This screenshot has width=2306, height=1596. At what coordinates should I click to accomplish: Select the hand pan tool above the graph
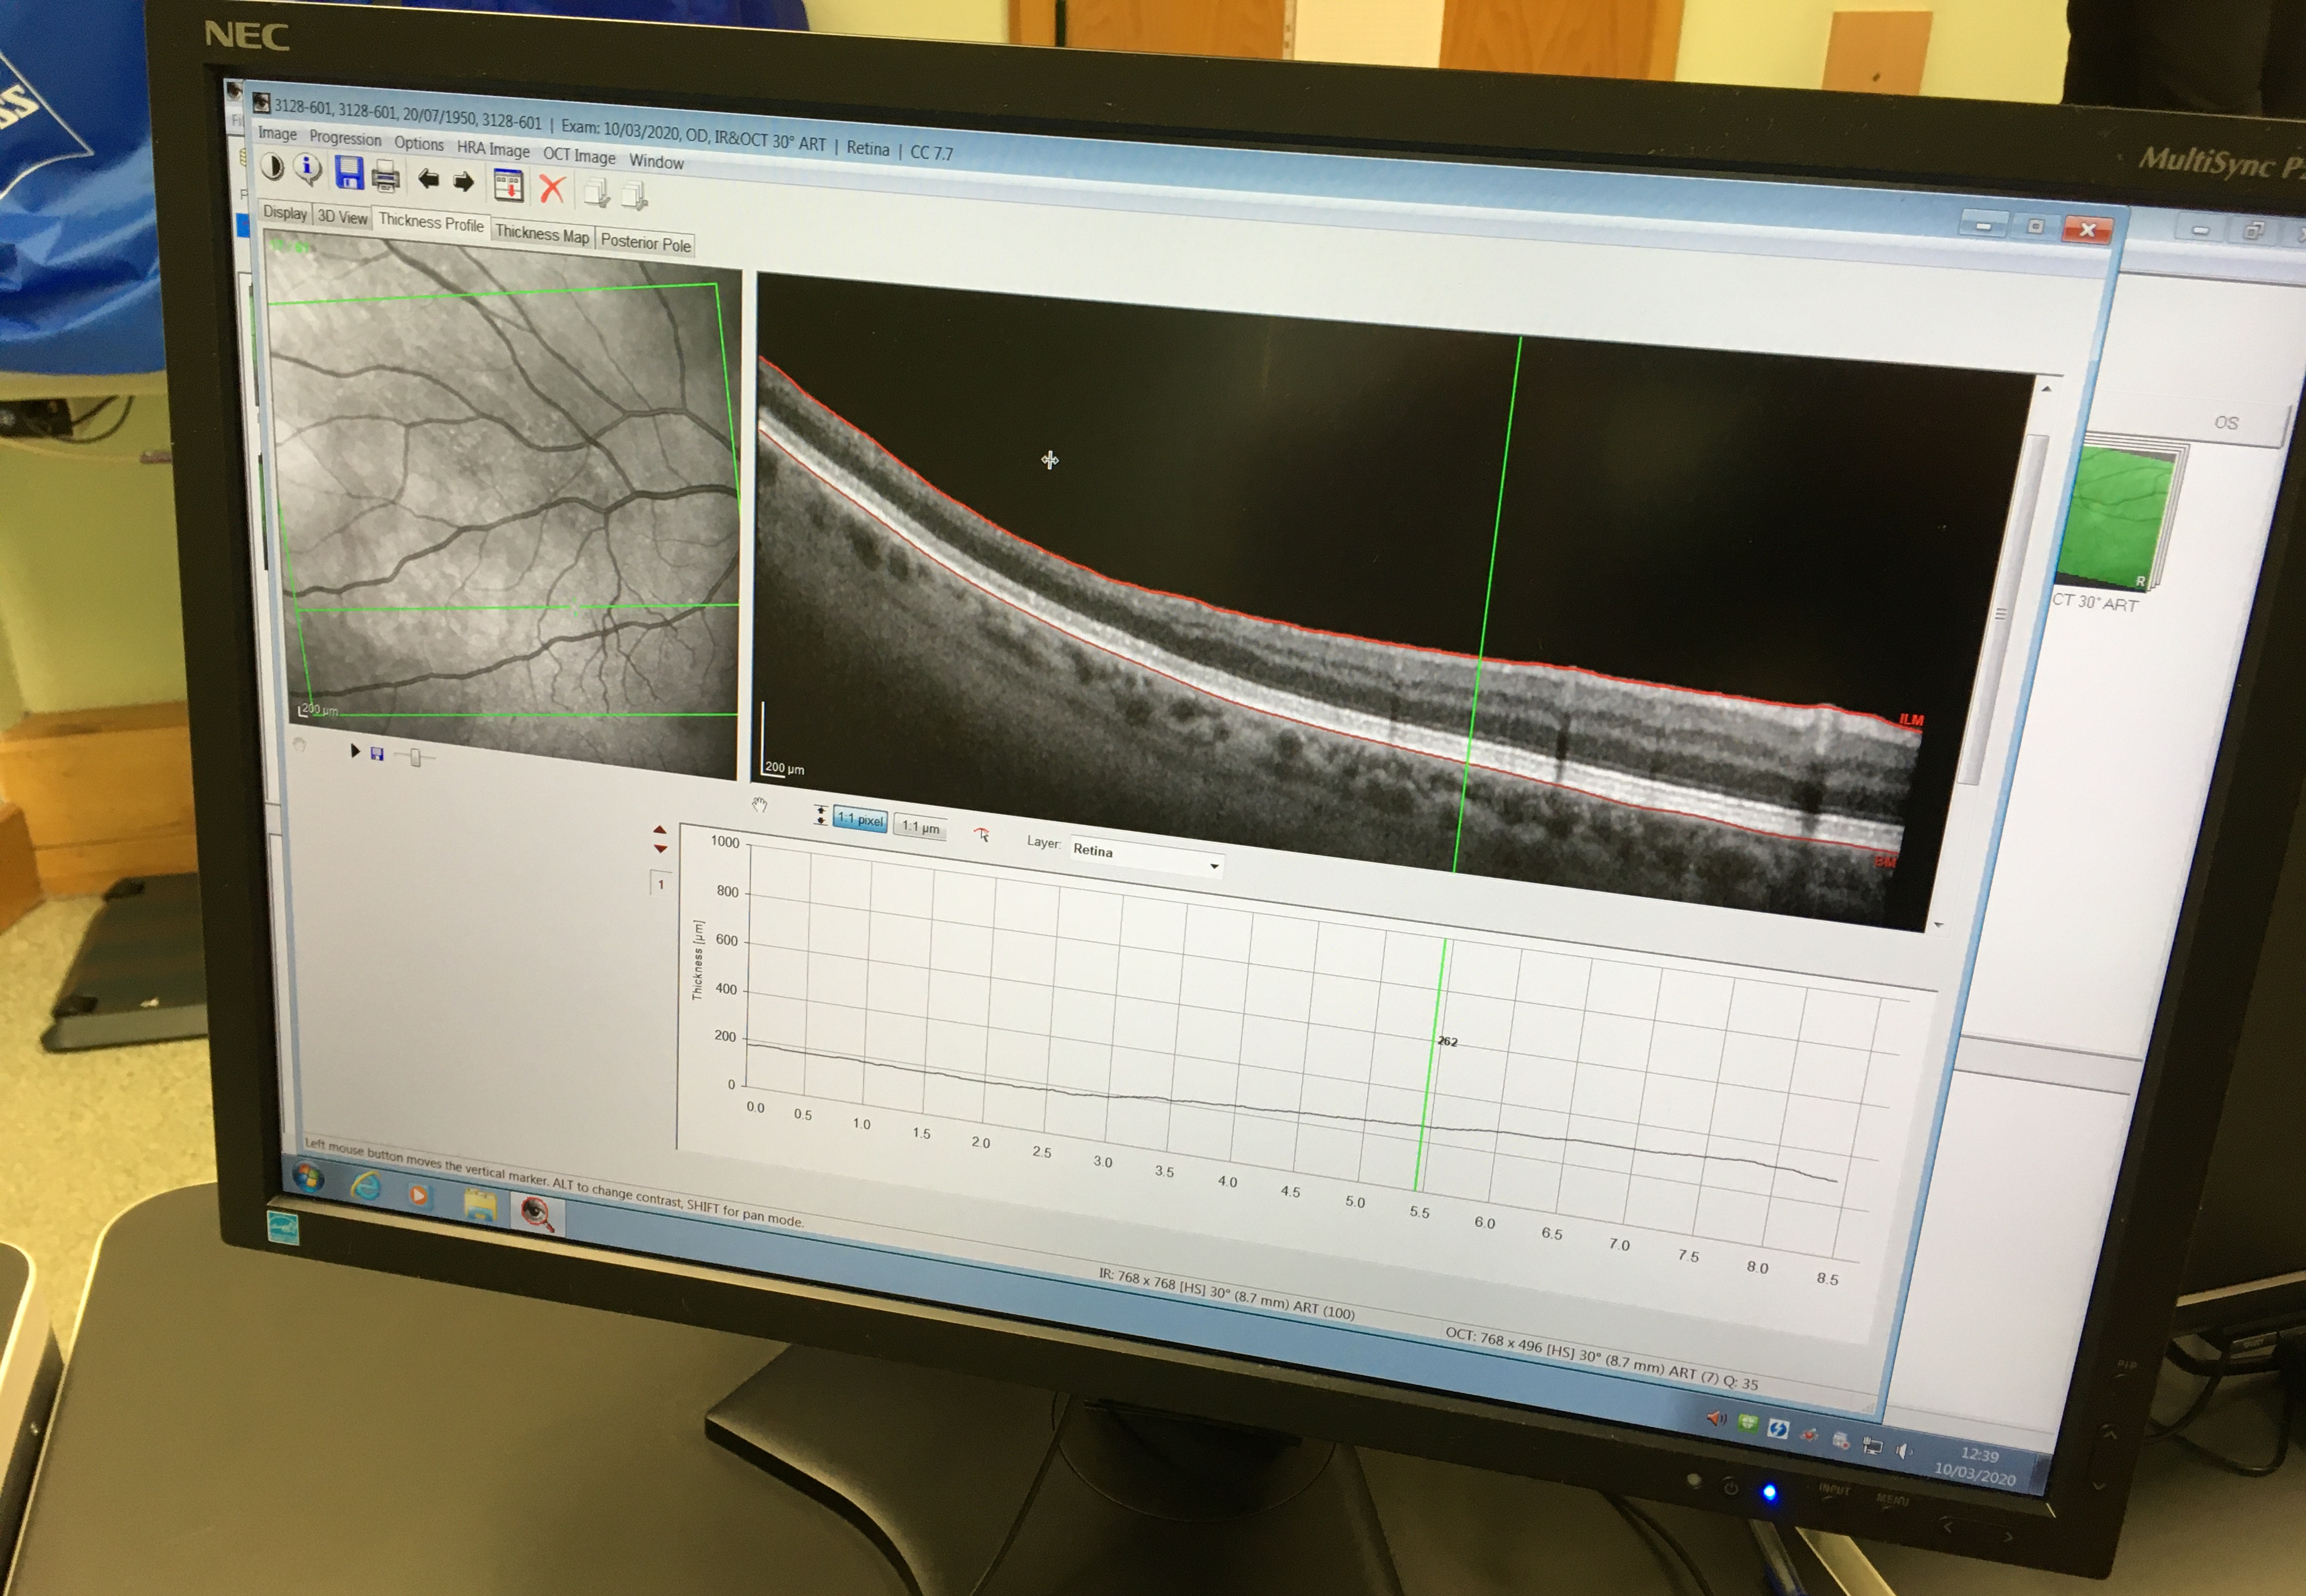[759, 805]
